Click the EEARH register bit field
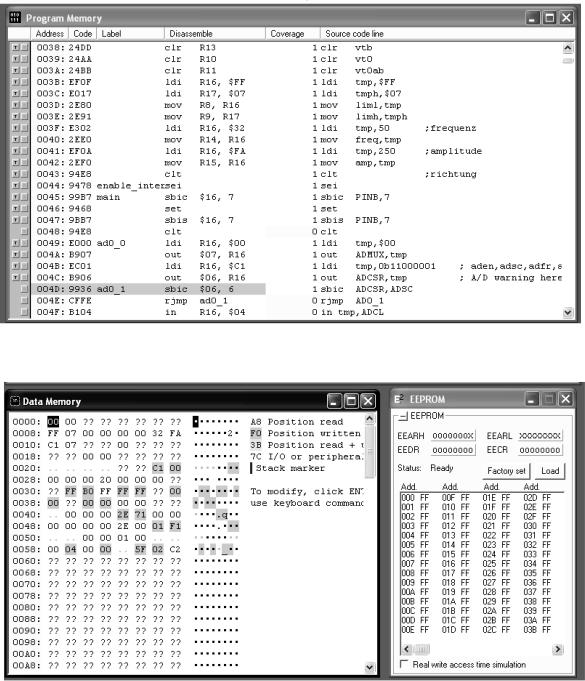Image resolution: width=585 pixels, height=681 pixels. [x=453, y=436]
